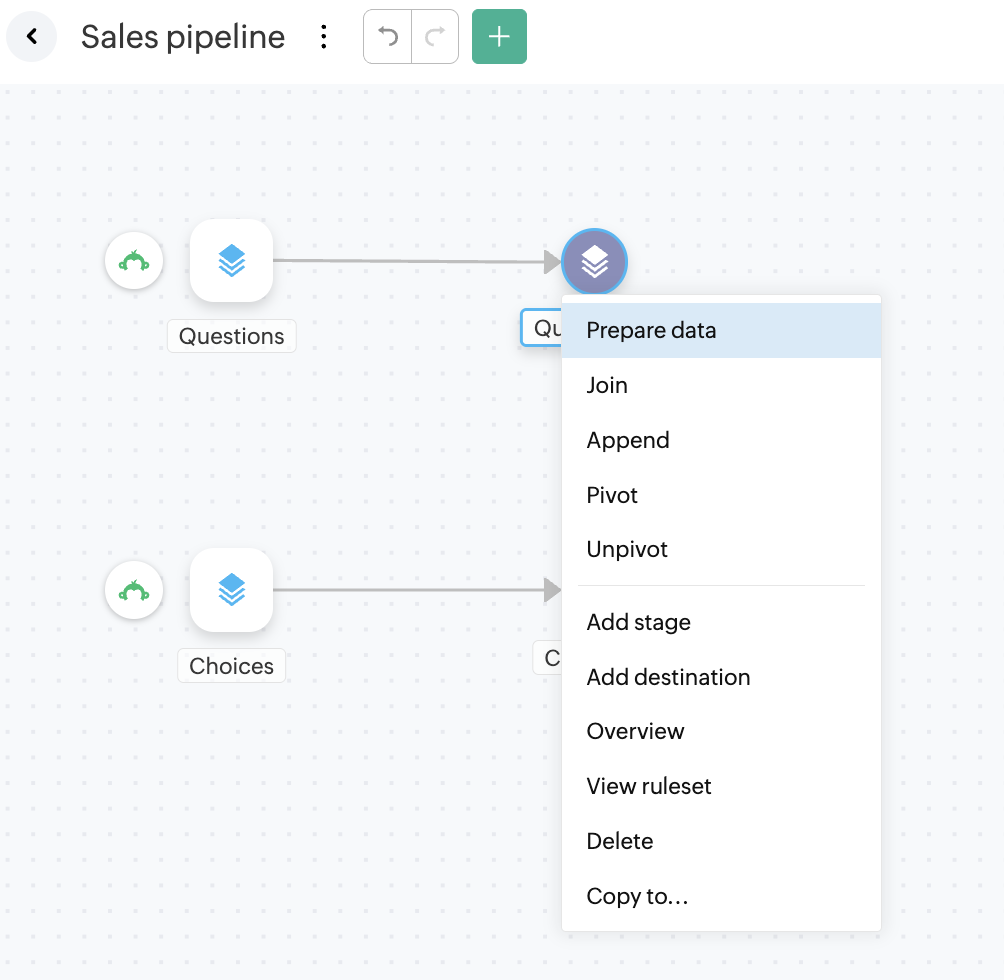Click the undo arrow icon
The width and height of the screenshot is (1004, 980).
click(x=388, y=37)
